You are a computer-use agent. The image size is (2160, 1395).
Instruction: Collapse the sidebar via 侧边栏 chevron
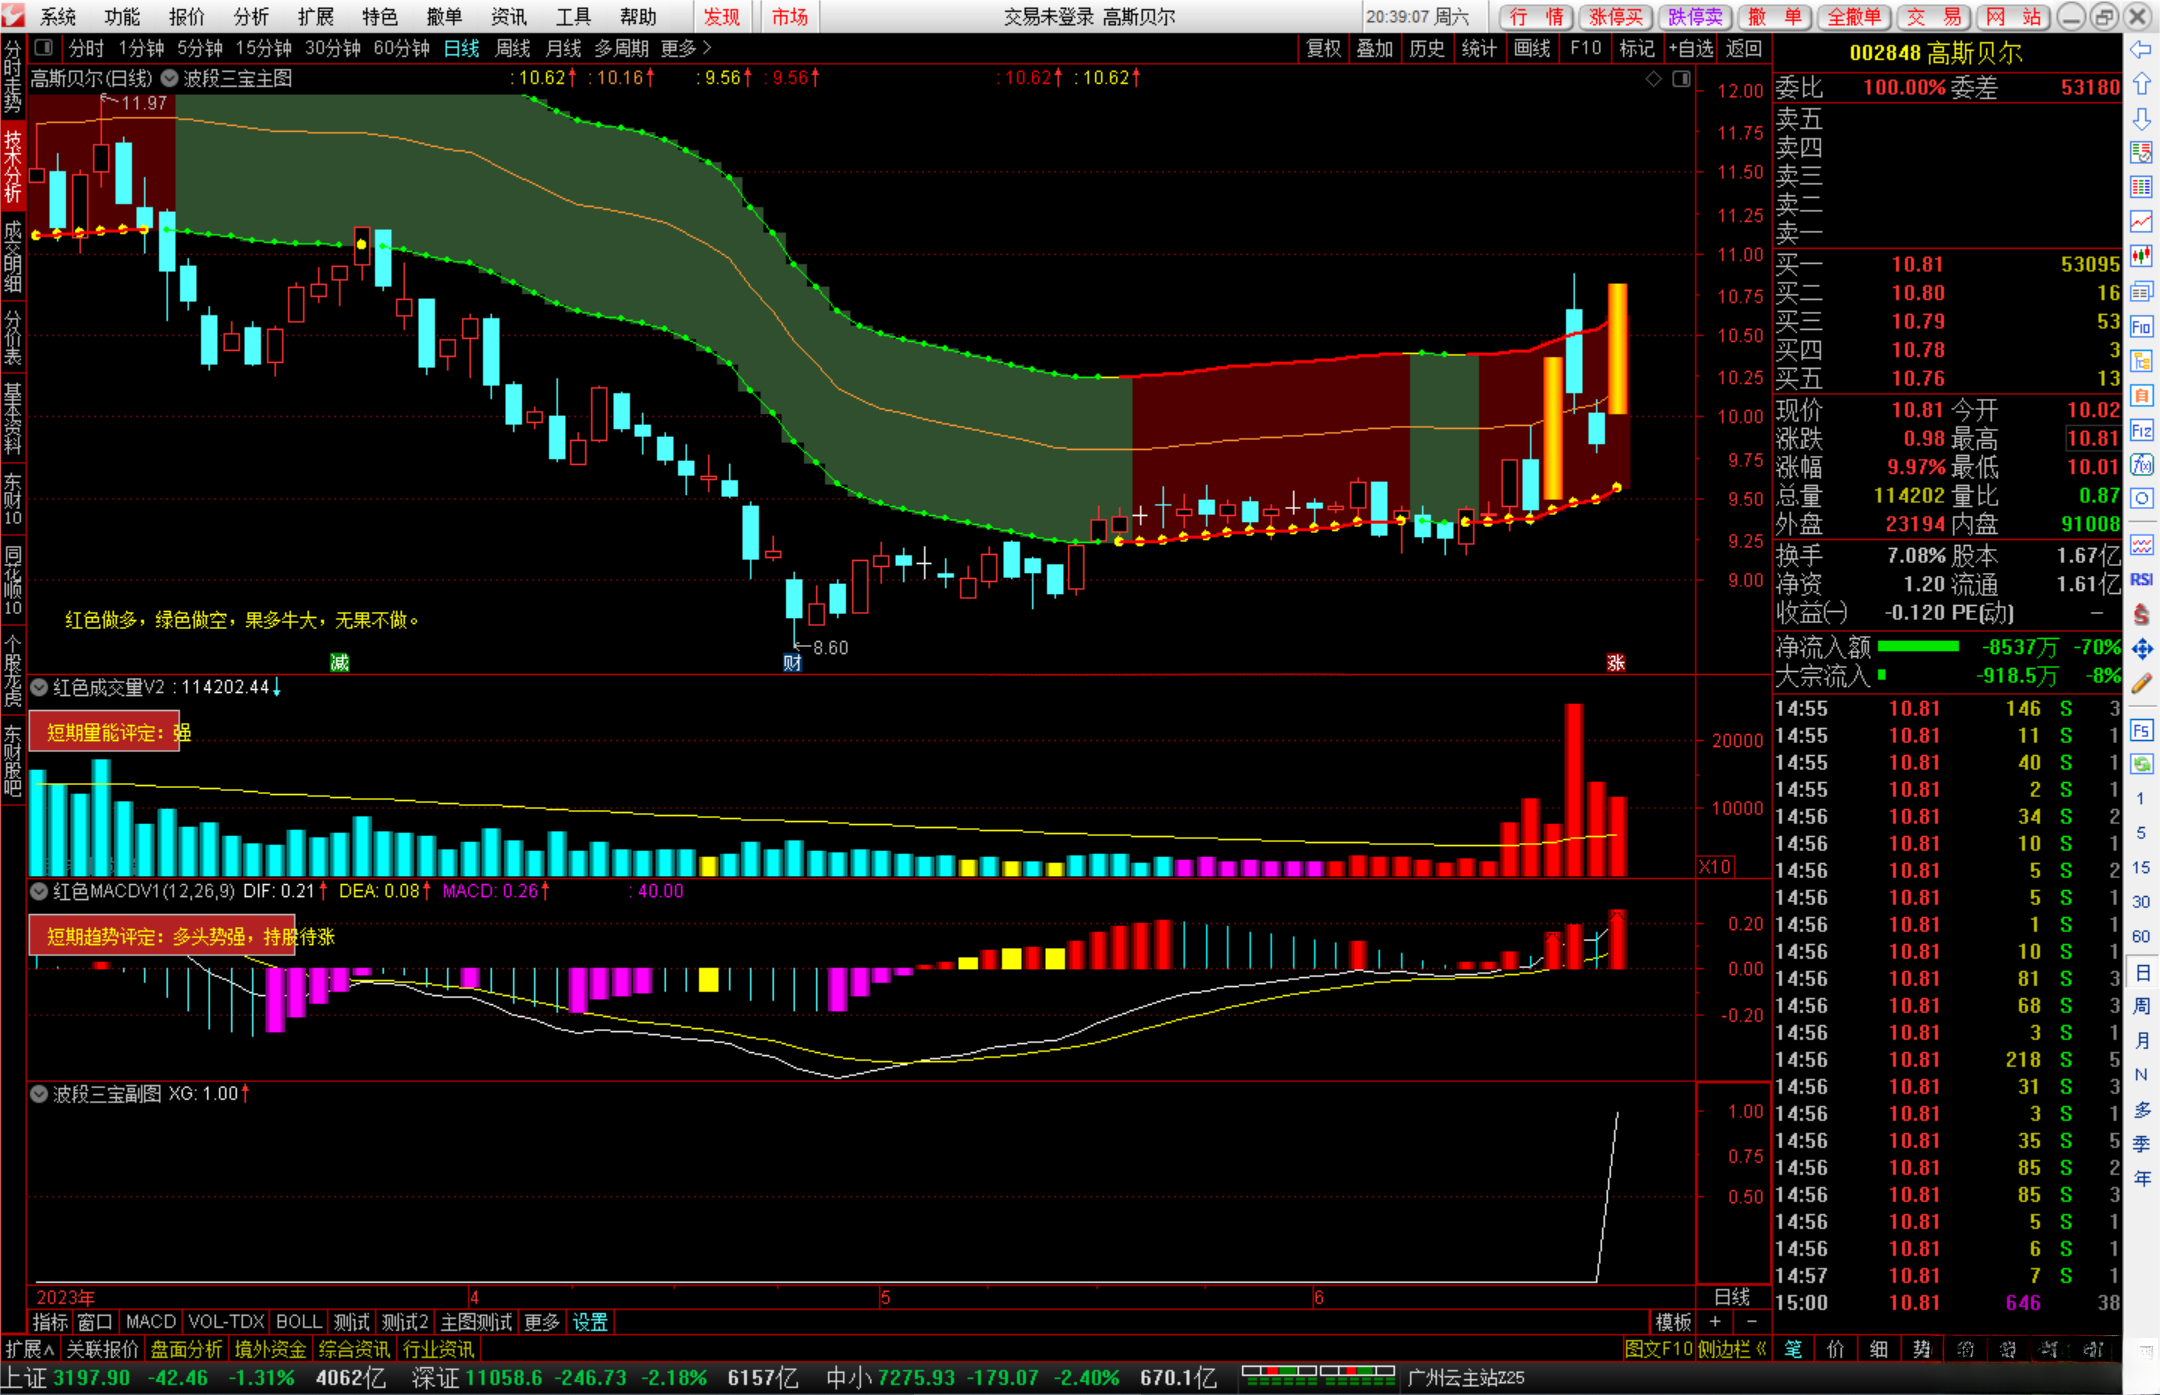[x=1762, y=1349]
